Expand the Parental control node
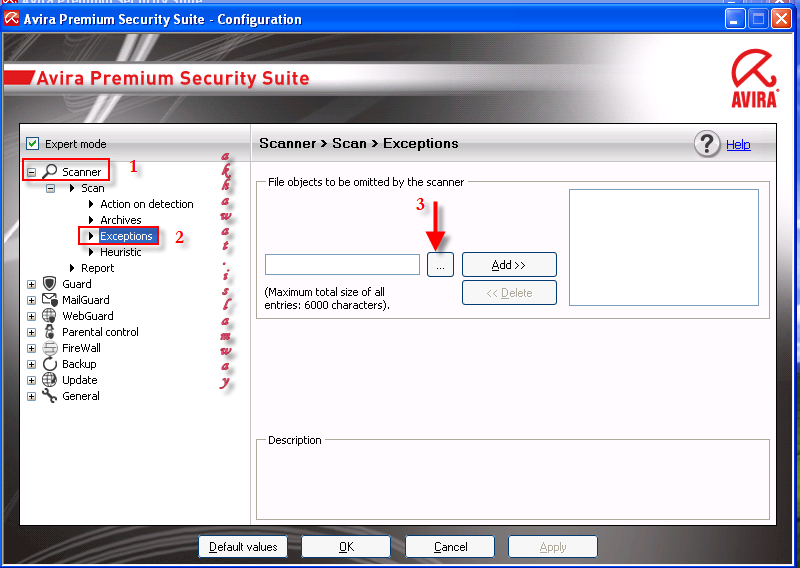The image size is (800, 568). pyautogui.click(x=32, y=332)
